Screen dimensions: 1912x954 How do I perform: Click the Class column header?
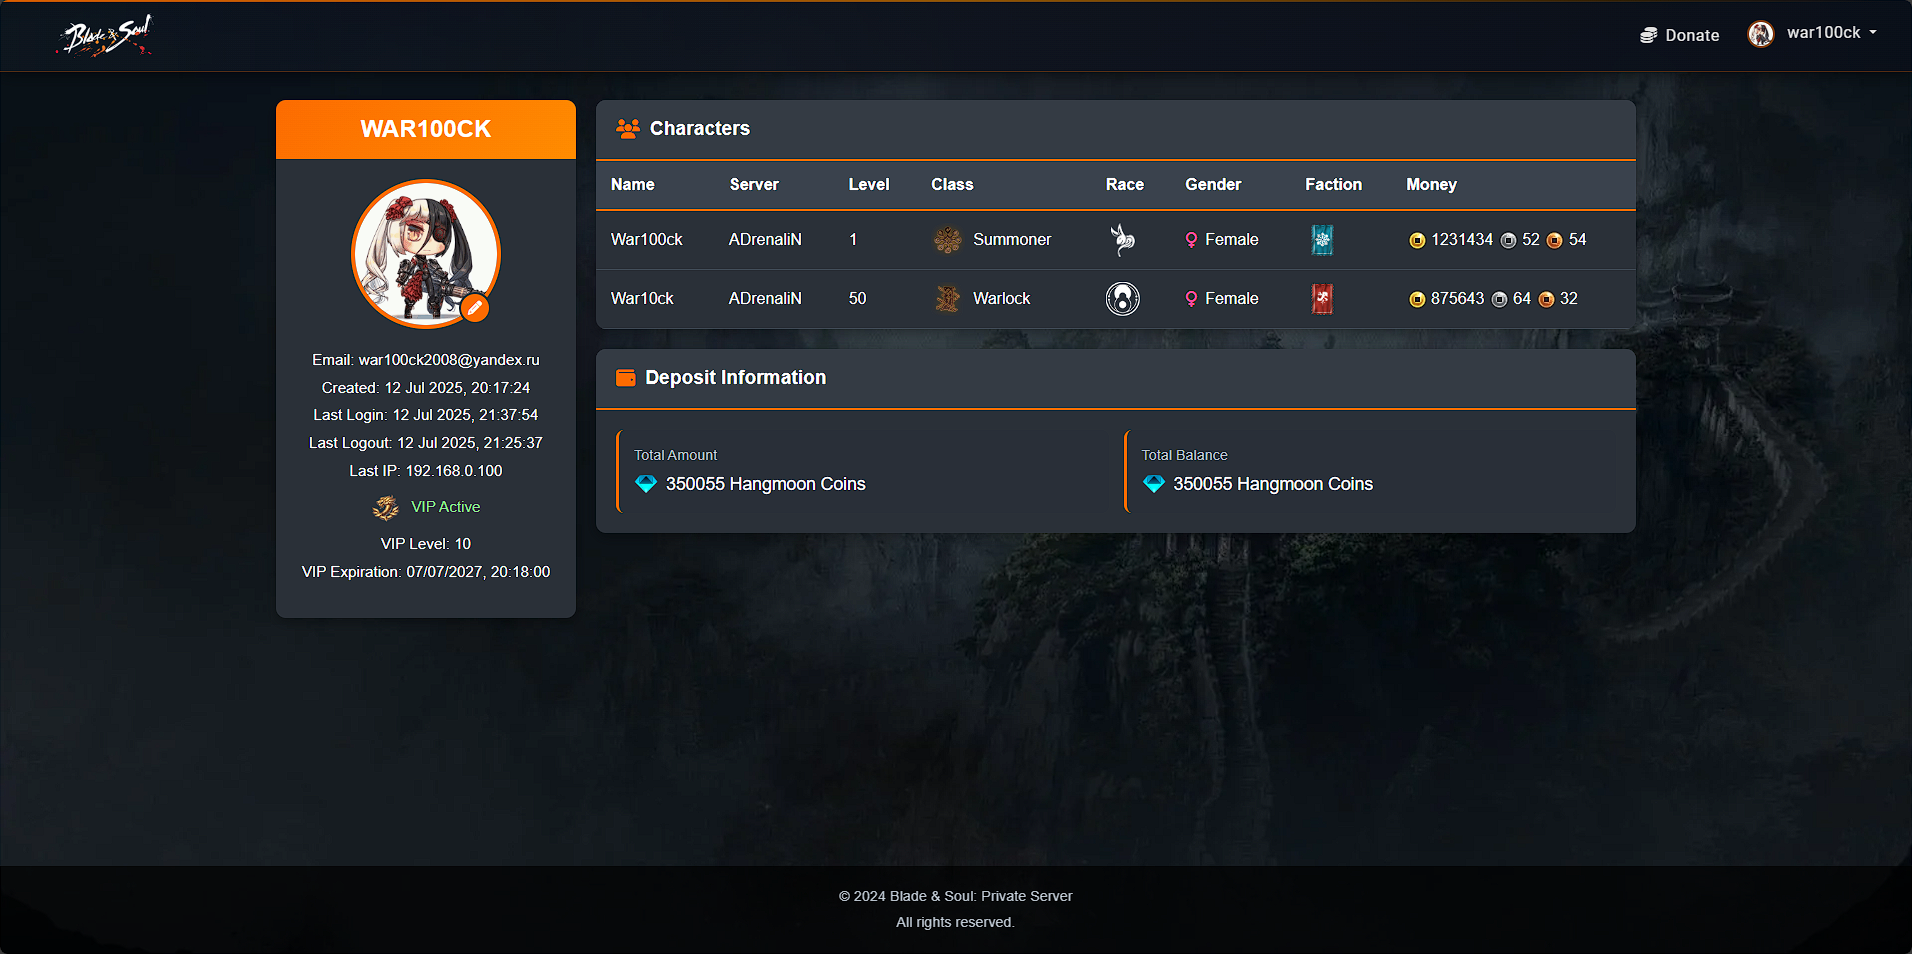tap(952, 185)
